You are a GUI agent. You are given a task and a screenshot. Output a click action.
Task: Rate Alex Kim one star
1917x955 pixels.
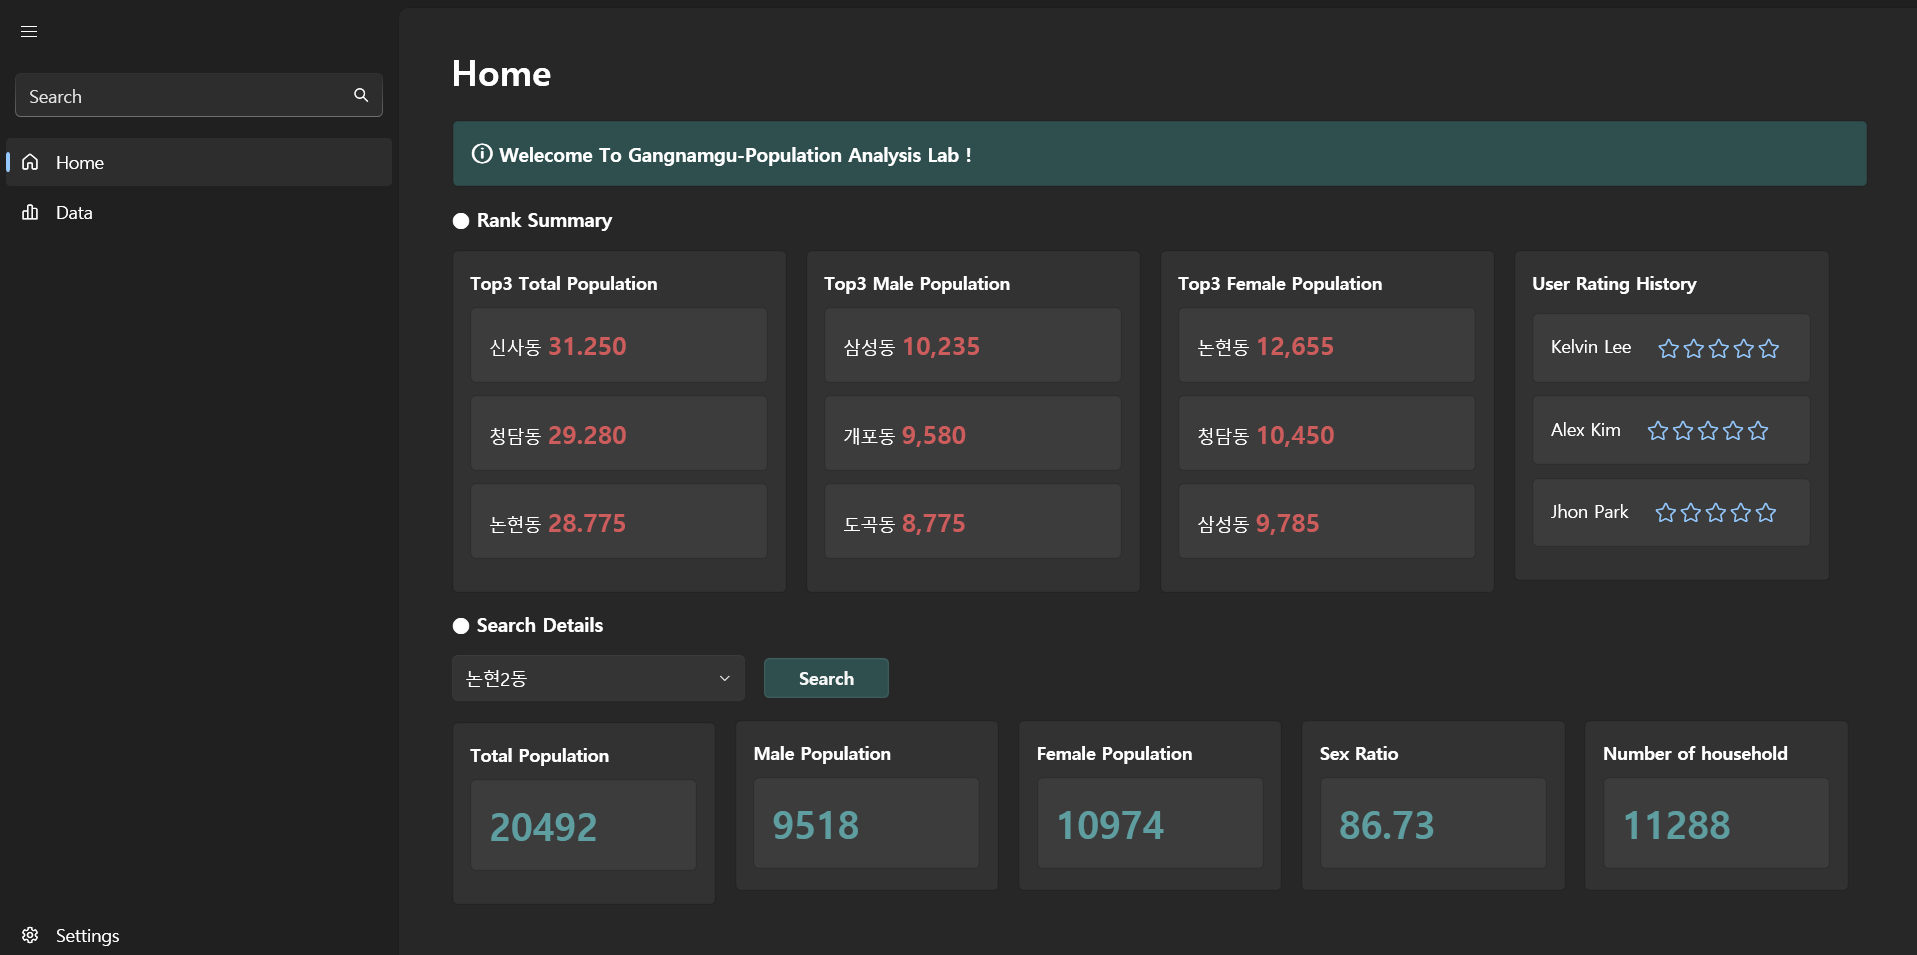pos(1658,431)
